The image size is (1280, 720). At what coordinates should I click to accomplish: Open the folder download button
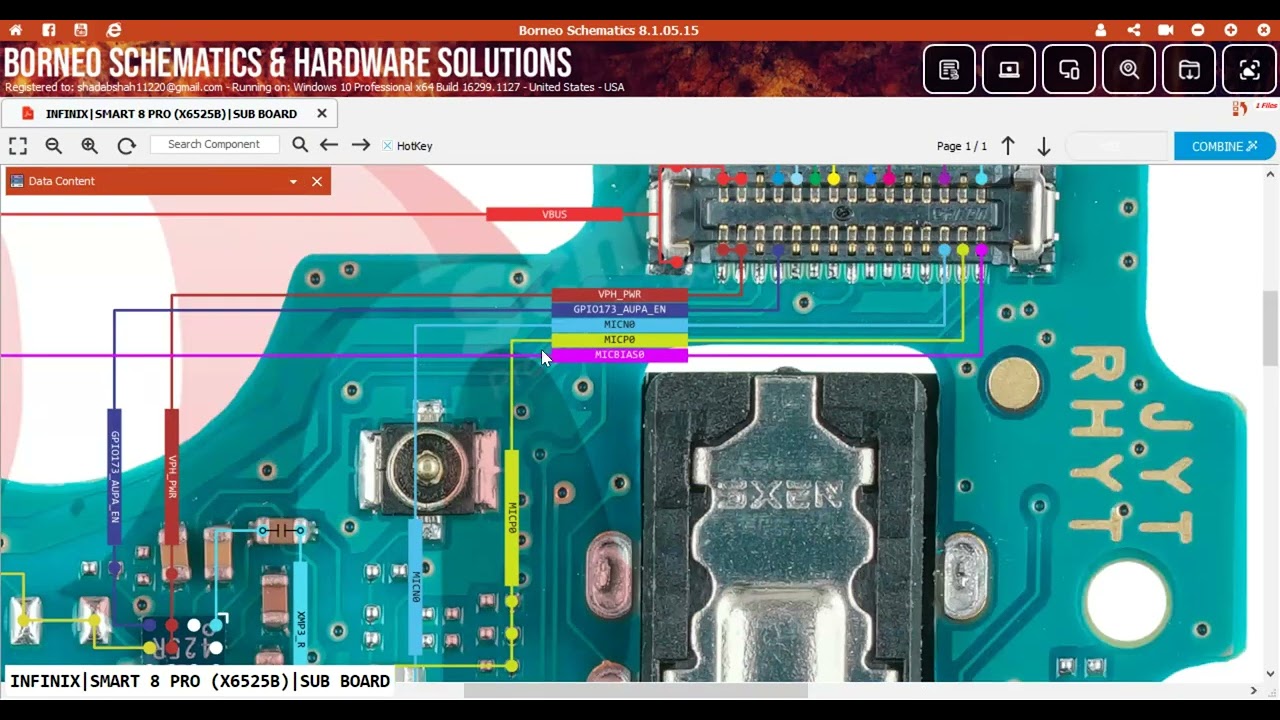click(1189, 69)
